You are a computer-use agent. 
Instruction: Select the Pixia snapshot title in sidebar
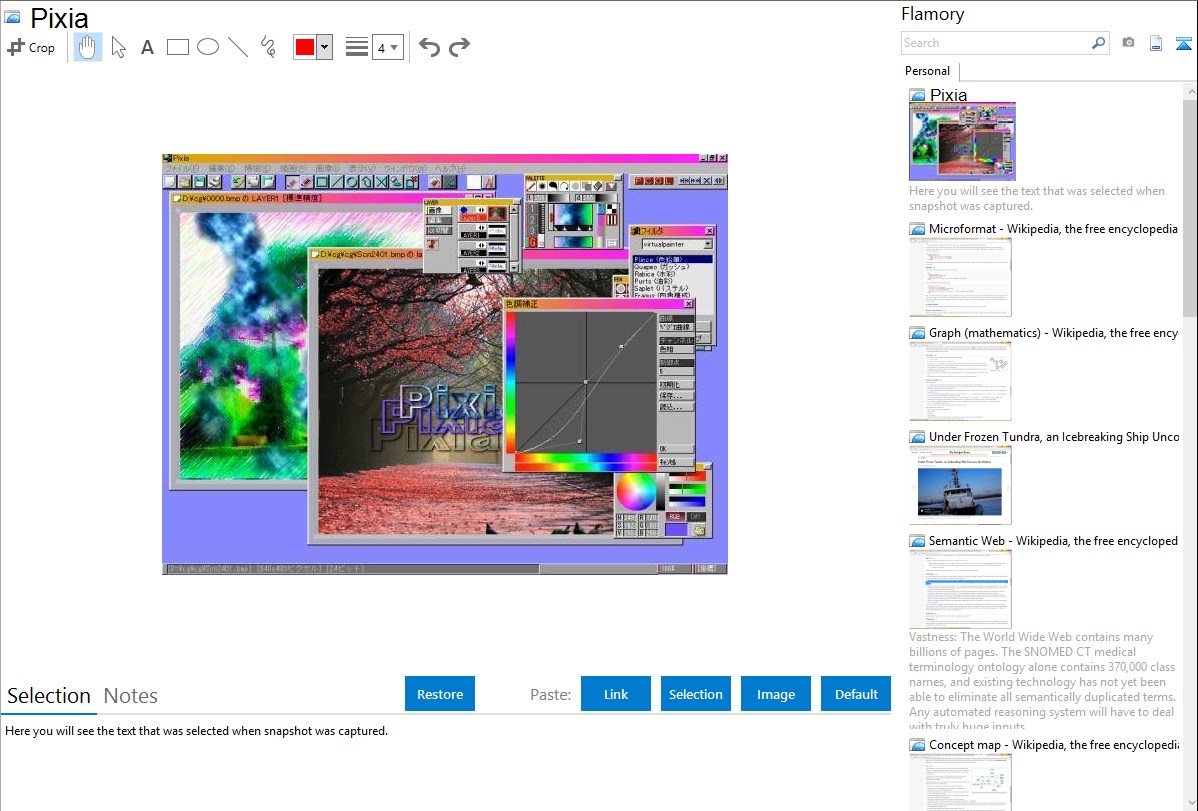click(948, 95)
